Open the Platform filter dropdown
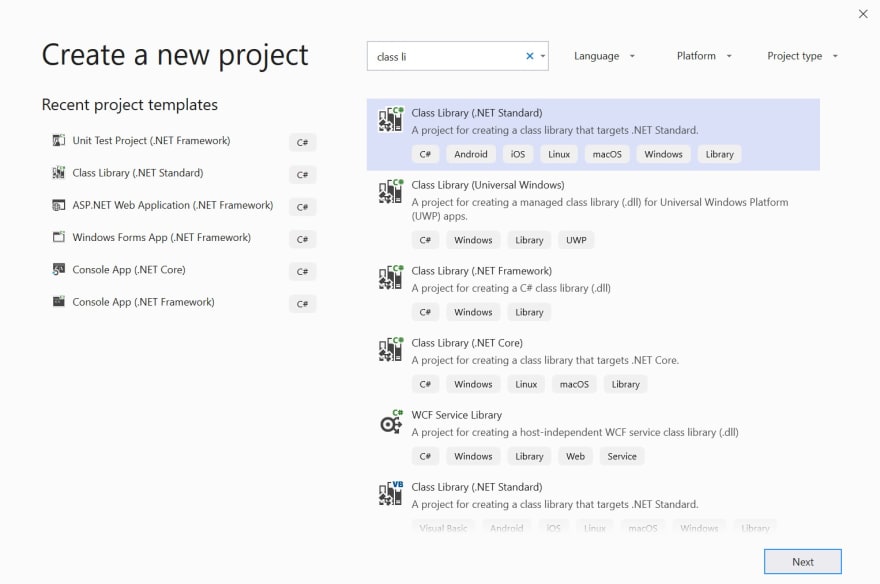The image size is (880, 584). pyautogui.click(x=704, y=56)
